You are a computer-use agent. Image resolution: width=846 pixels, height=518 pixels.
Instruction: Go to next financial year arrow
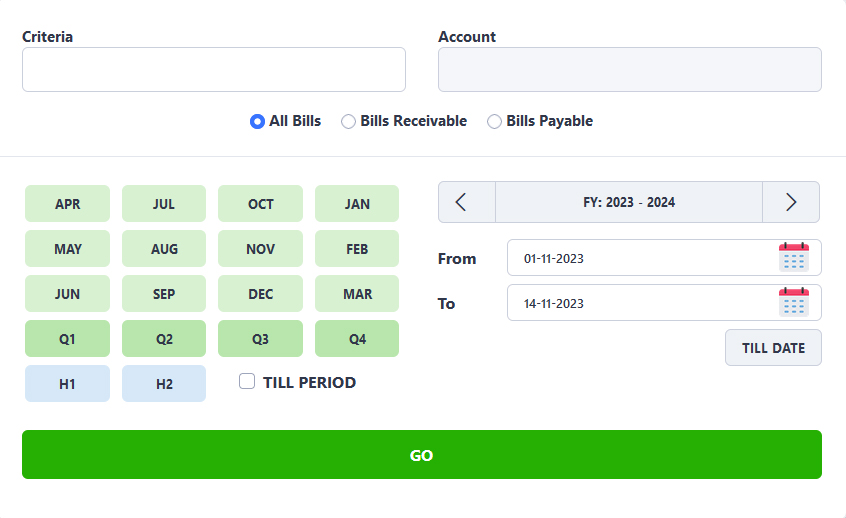tap(791, 202)
